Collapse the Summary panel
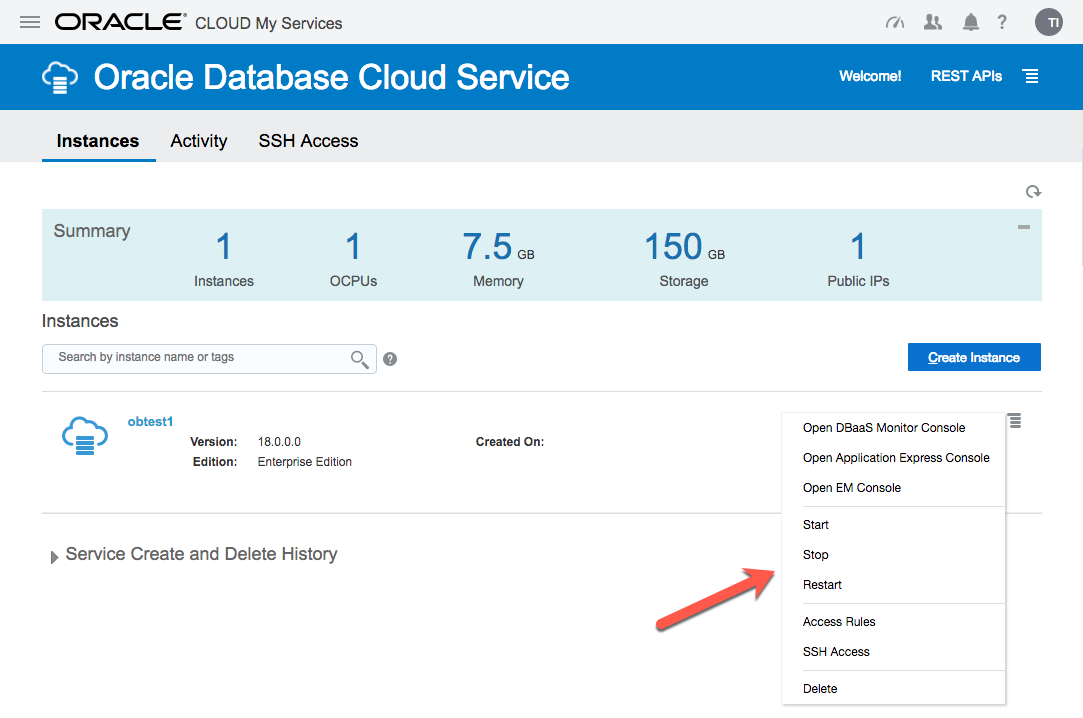Image resolution: width=1083 pixels, height=718 pixels. pos(1024,226)
